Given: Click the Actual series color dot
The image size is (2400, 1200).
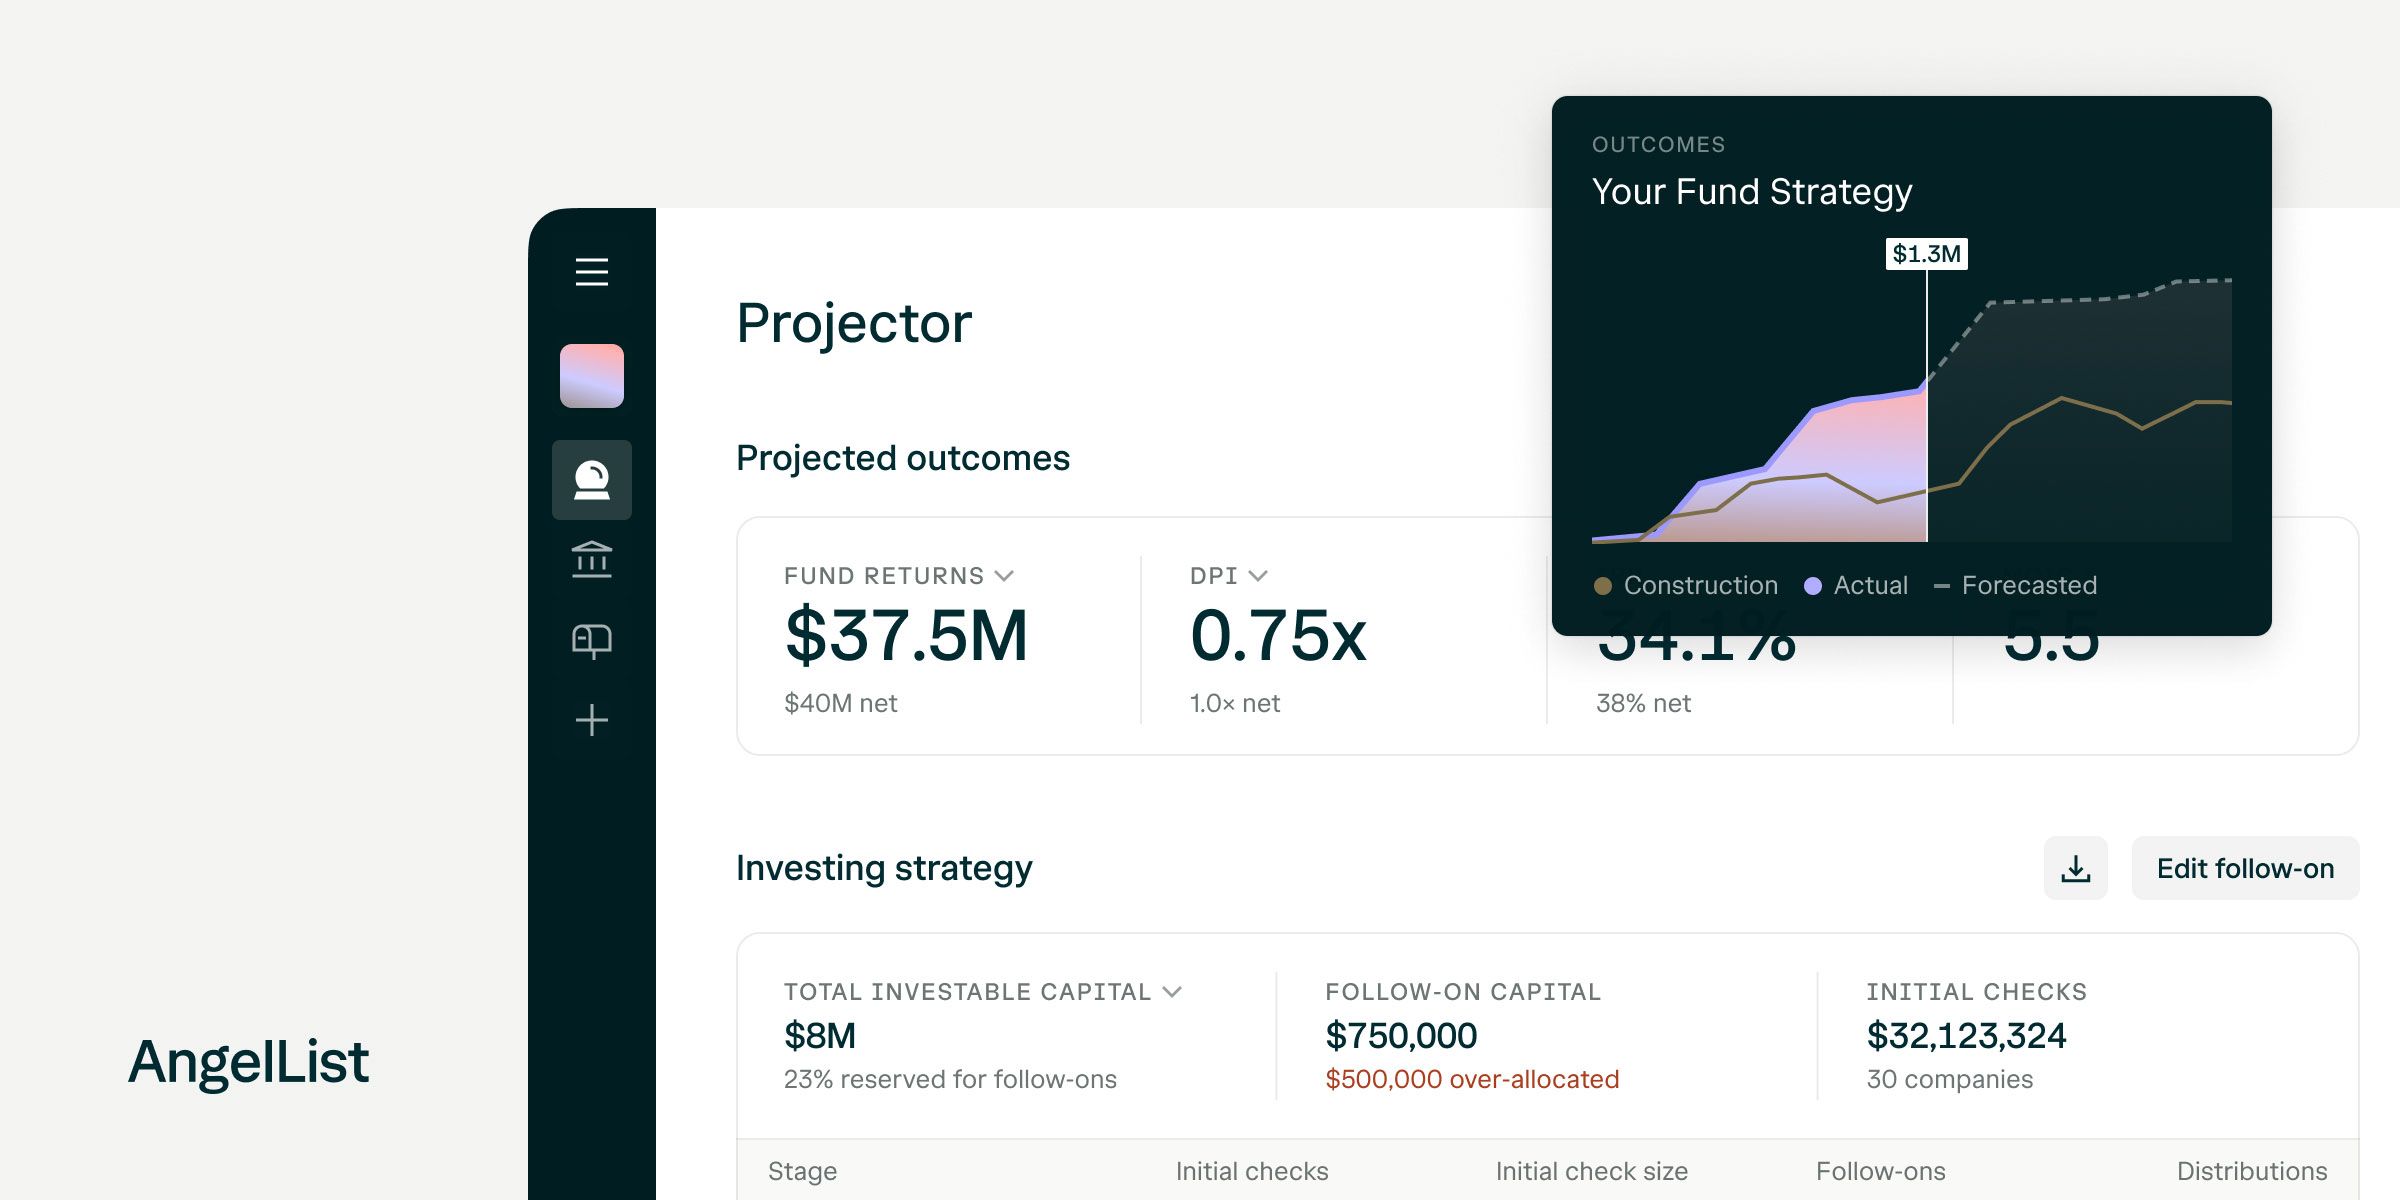Looking at the screenshot, I should click(1812, 585).
